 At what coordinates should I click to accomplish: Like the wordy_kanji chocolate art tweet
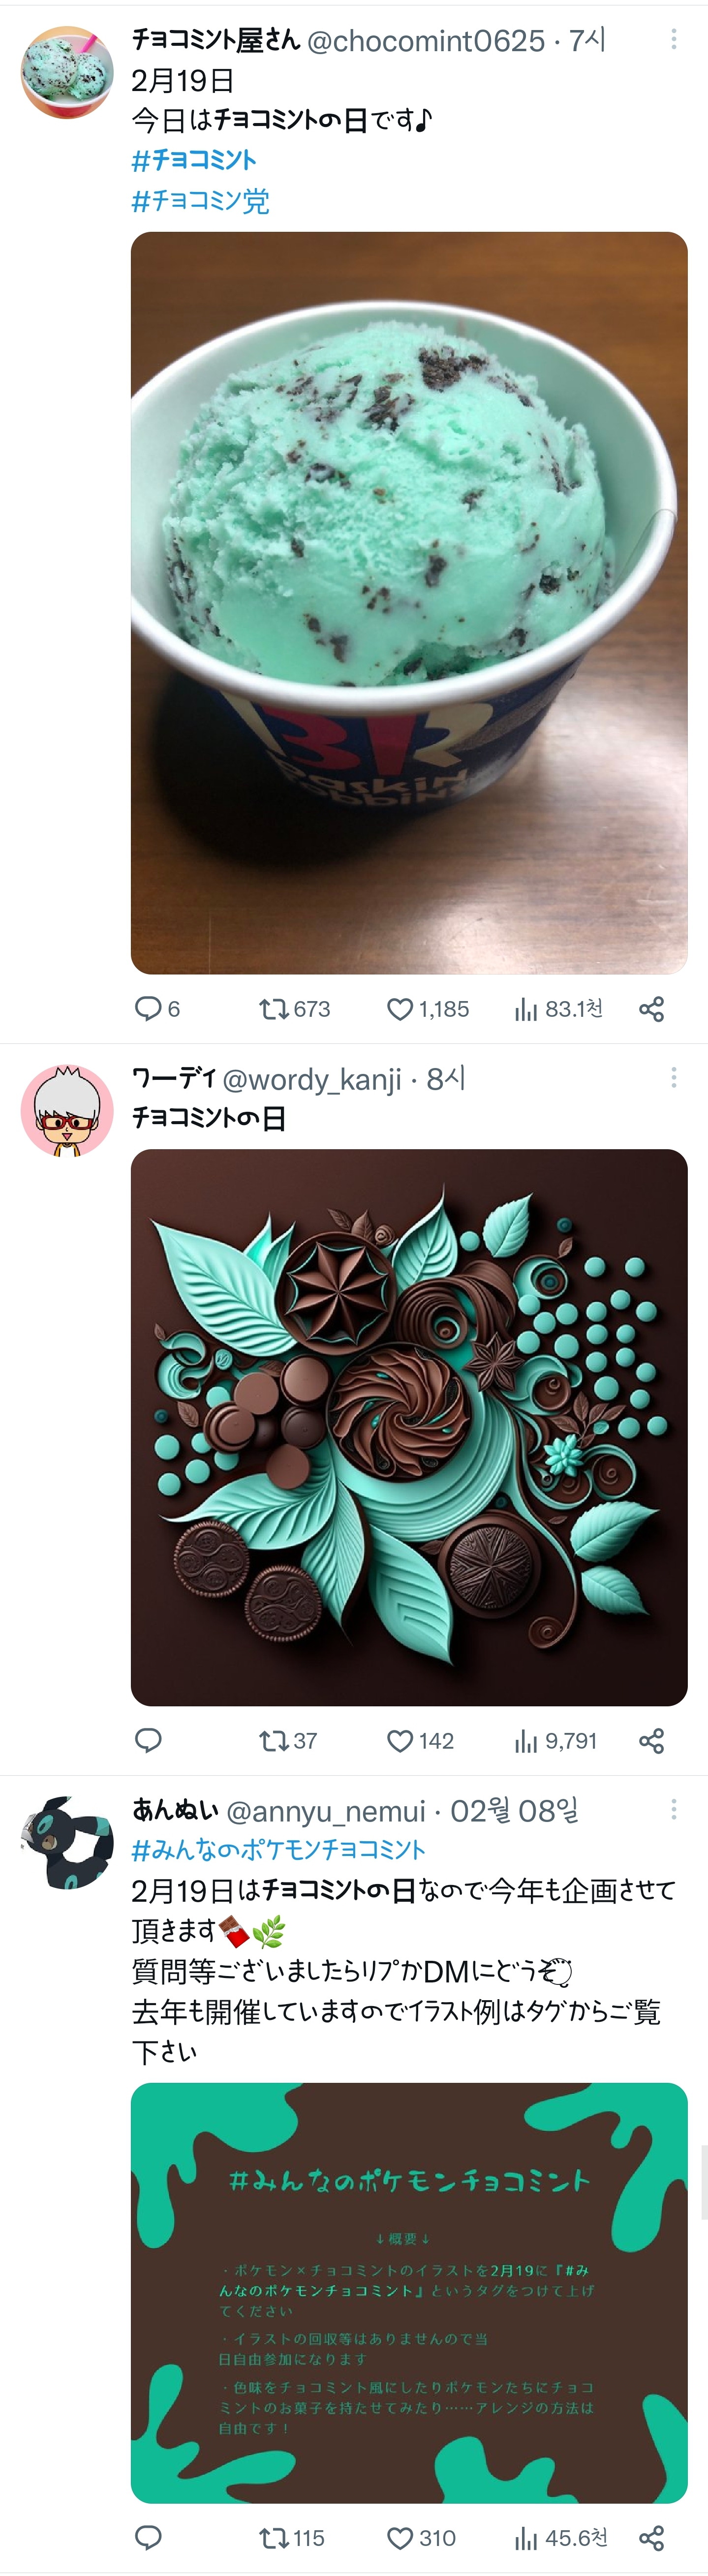(x=400, y=1740)
